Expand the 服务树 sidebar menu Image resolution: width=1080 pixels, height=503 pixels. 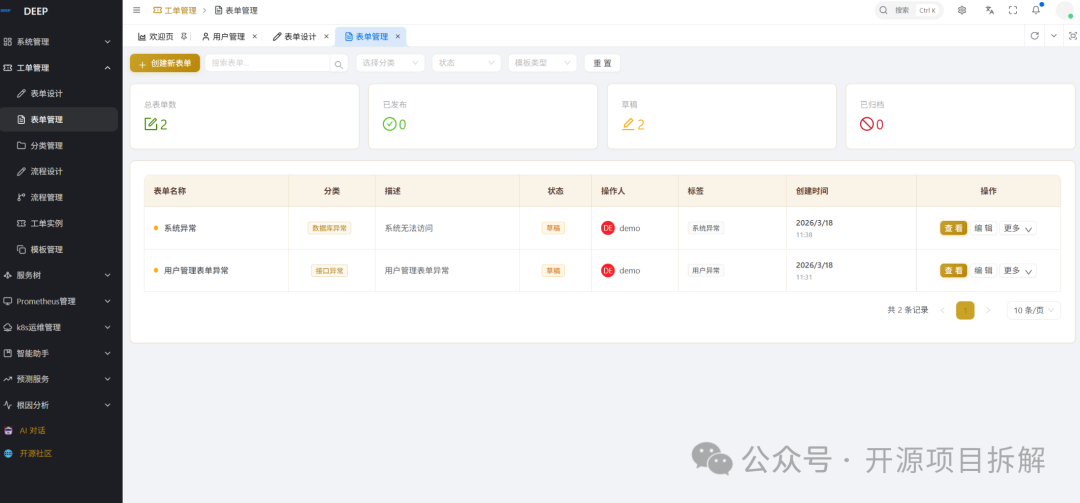click(59, 276)
